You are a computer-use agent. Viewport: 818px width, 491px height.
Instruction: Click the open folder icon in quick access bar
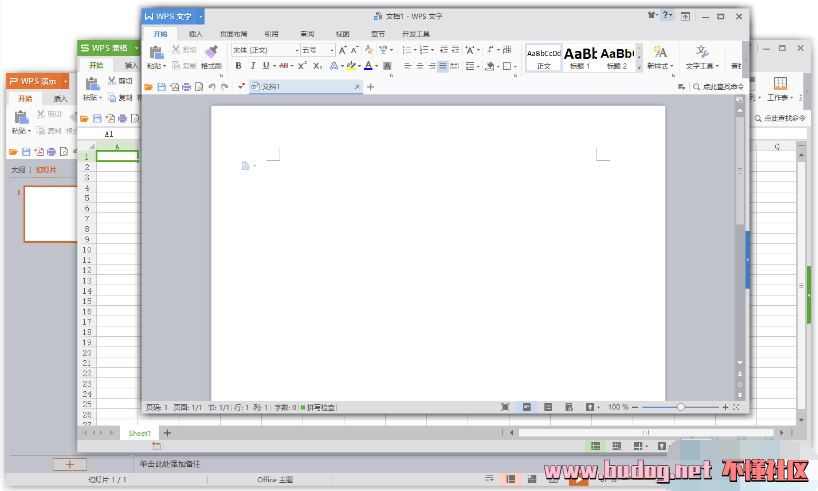coord(149,87)
